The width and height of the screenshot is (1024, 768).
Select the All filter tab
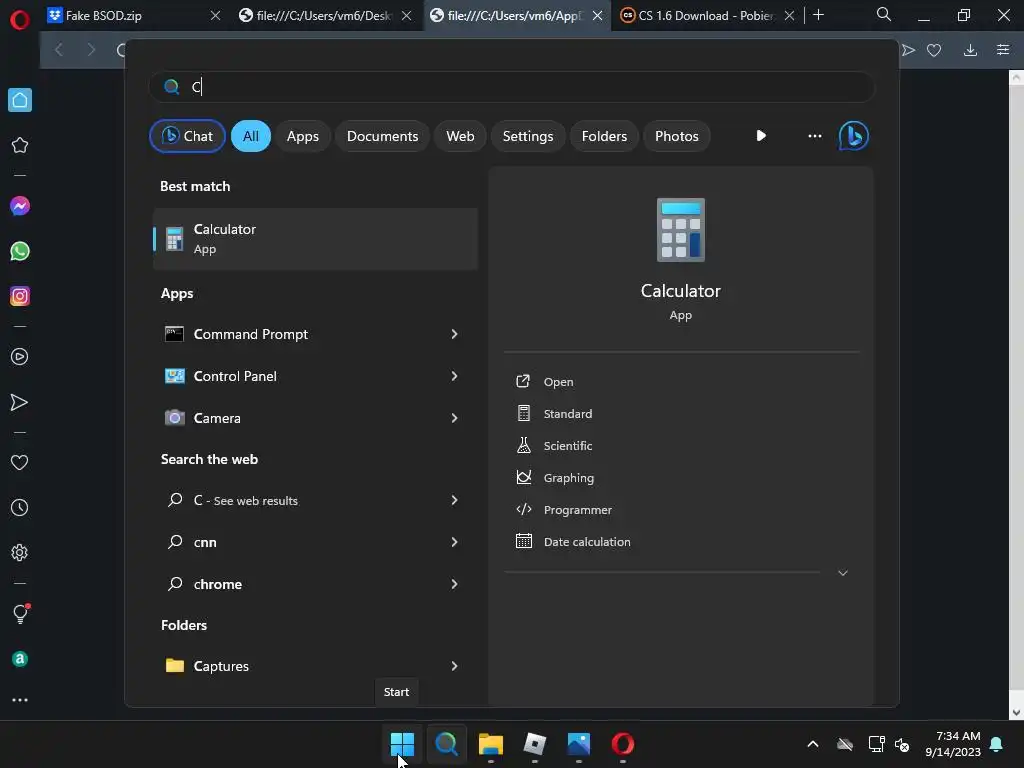[251, 136]
